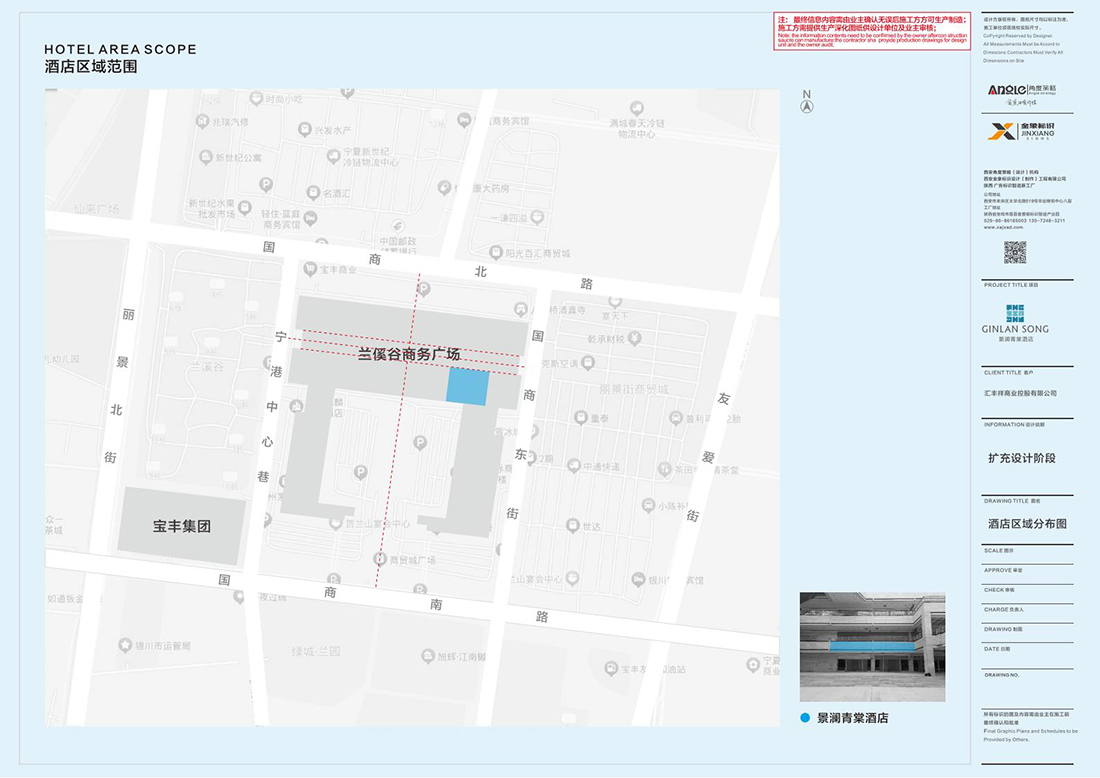Click the Angle design company logo

click(x=1007, y=89)
